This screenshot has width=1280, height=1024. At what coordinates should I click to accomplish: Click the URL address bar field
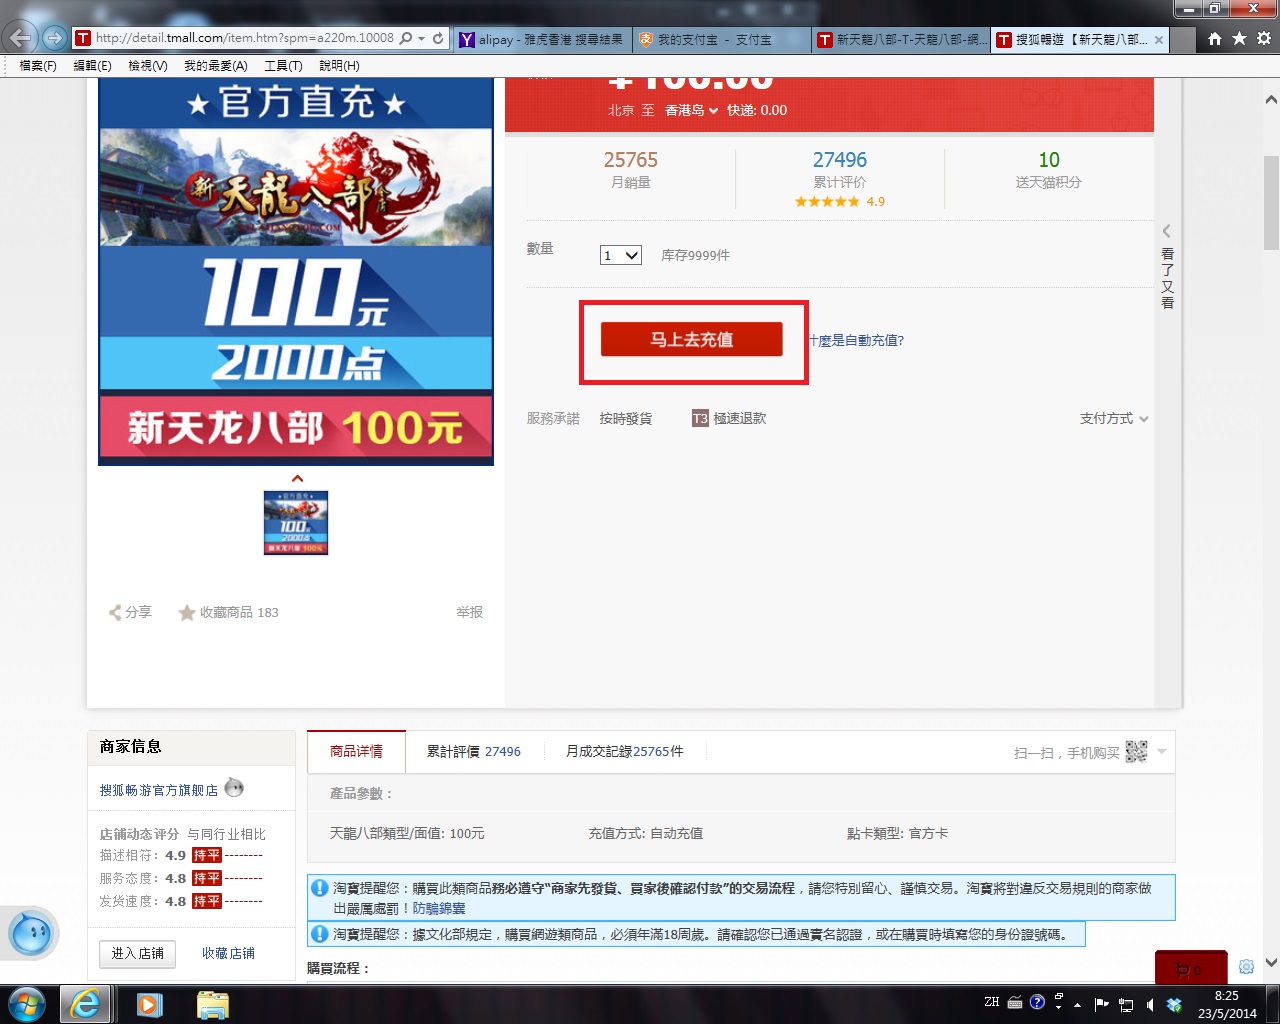tap(244, 38)
